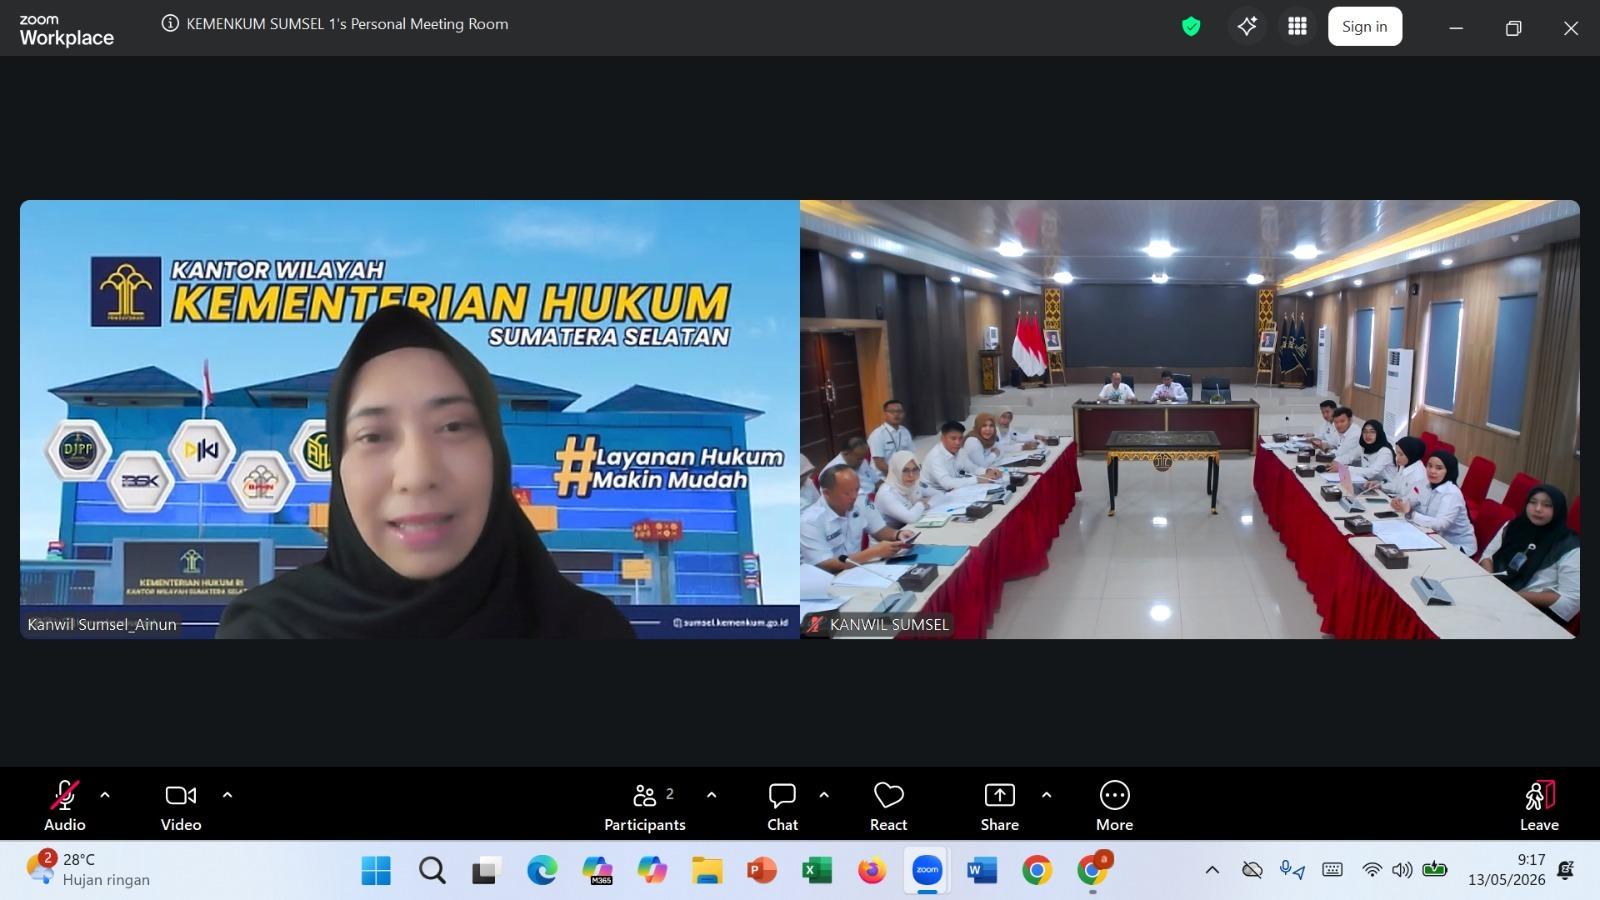This screenshot has height=900, width=1600.
Task: Open Copilot from taskbar
Action: tap(652, 871)
